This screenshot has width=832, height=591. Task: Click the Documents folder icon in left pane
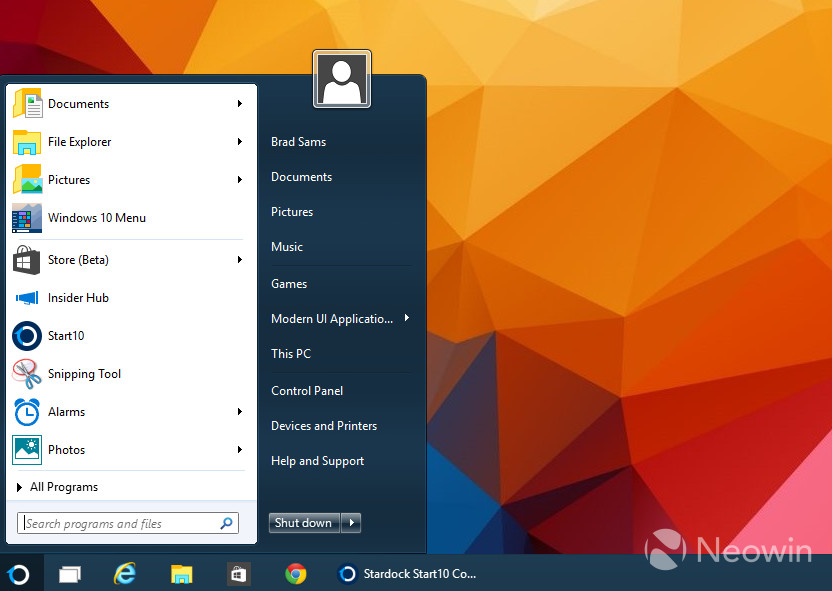[27, 103]
